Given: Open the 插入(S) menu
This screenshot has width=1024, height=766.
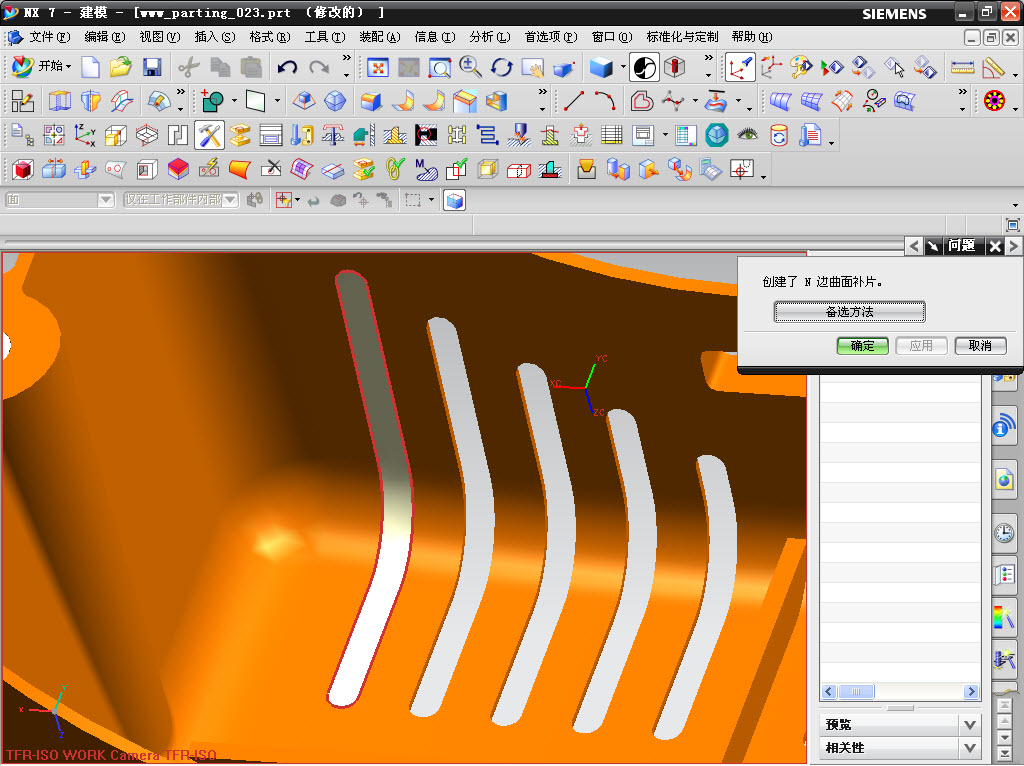Looking at the screenshot, I should (x=215, y=37).
